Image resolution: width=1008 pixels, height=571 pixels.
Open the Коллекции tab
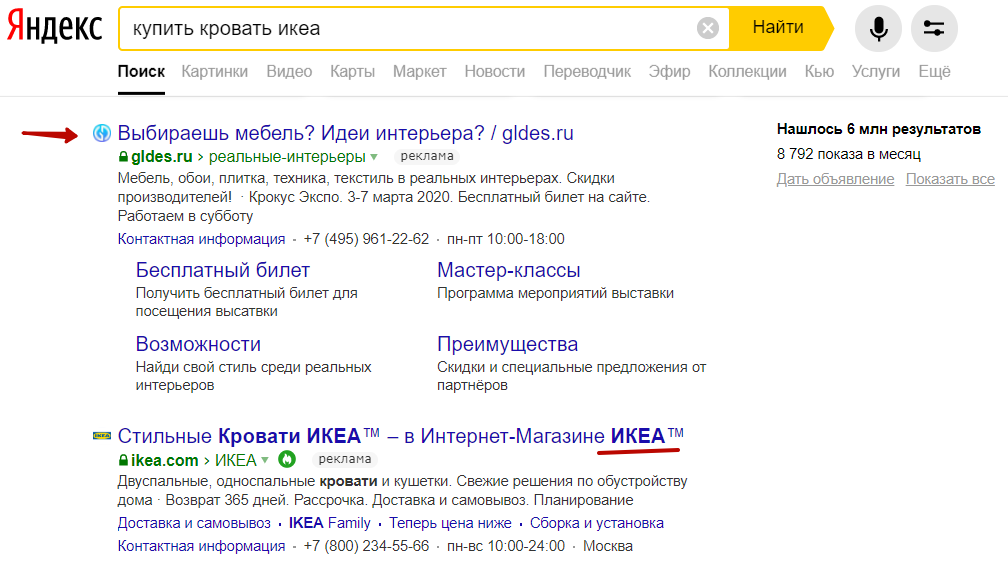[748, 71]
